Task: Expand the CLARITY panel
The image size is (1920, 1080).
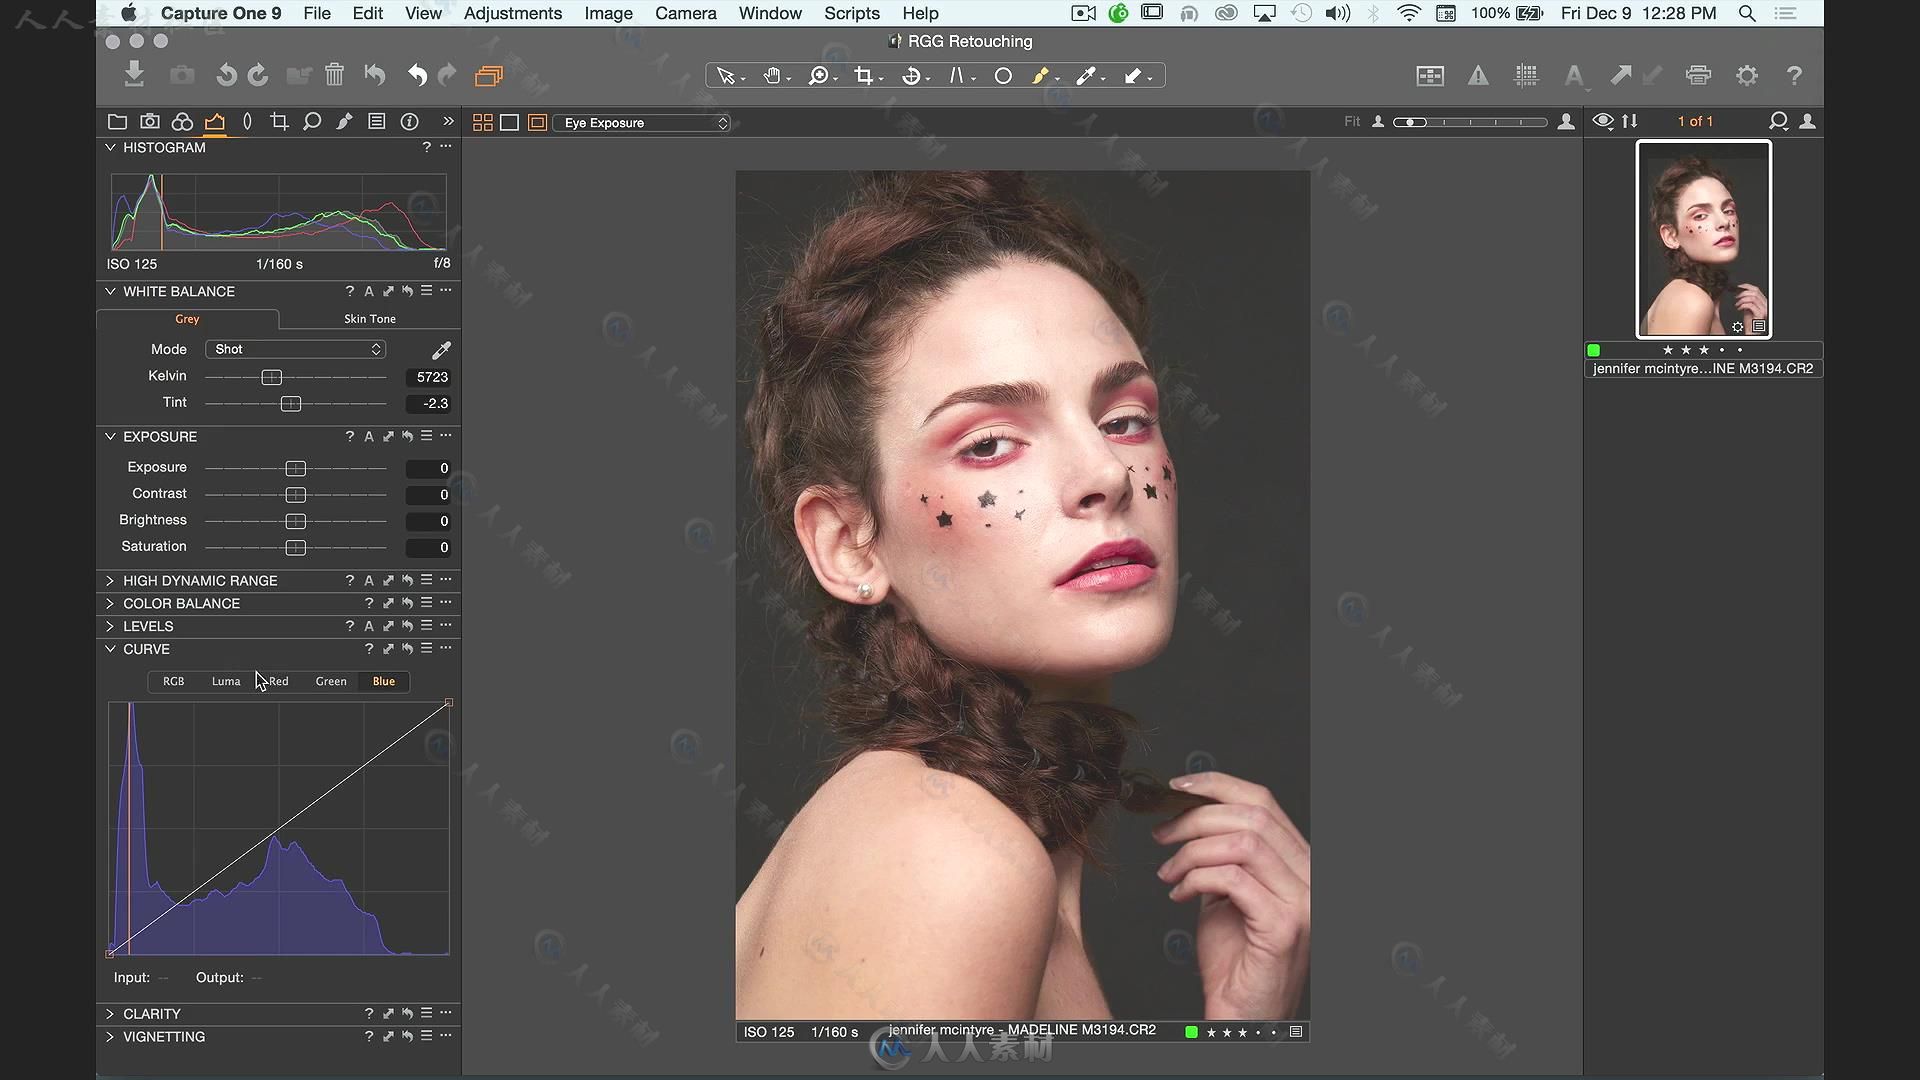Action: 109,1013
